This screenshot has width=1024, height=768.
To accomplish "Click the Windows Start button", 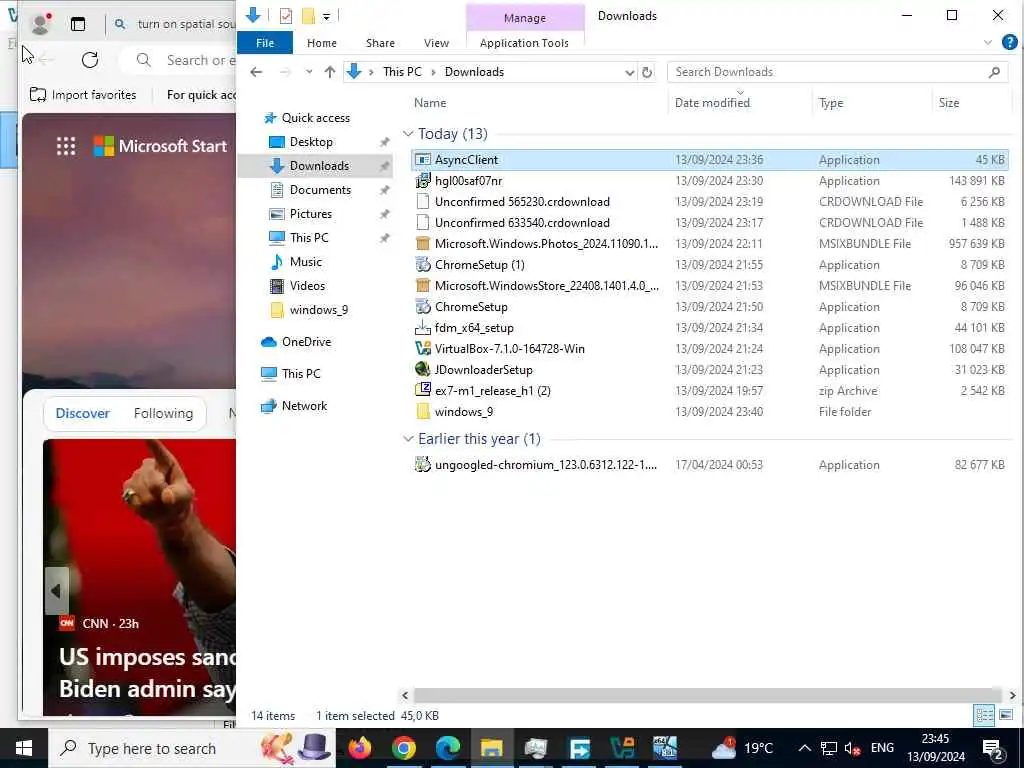I will tap(24, 748).
